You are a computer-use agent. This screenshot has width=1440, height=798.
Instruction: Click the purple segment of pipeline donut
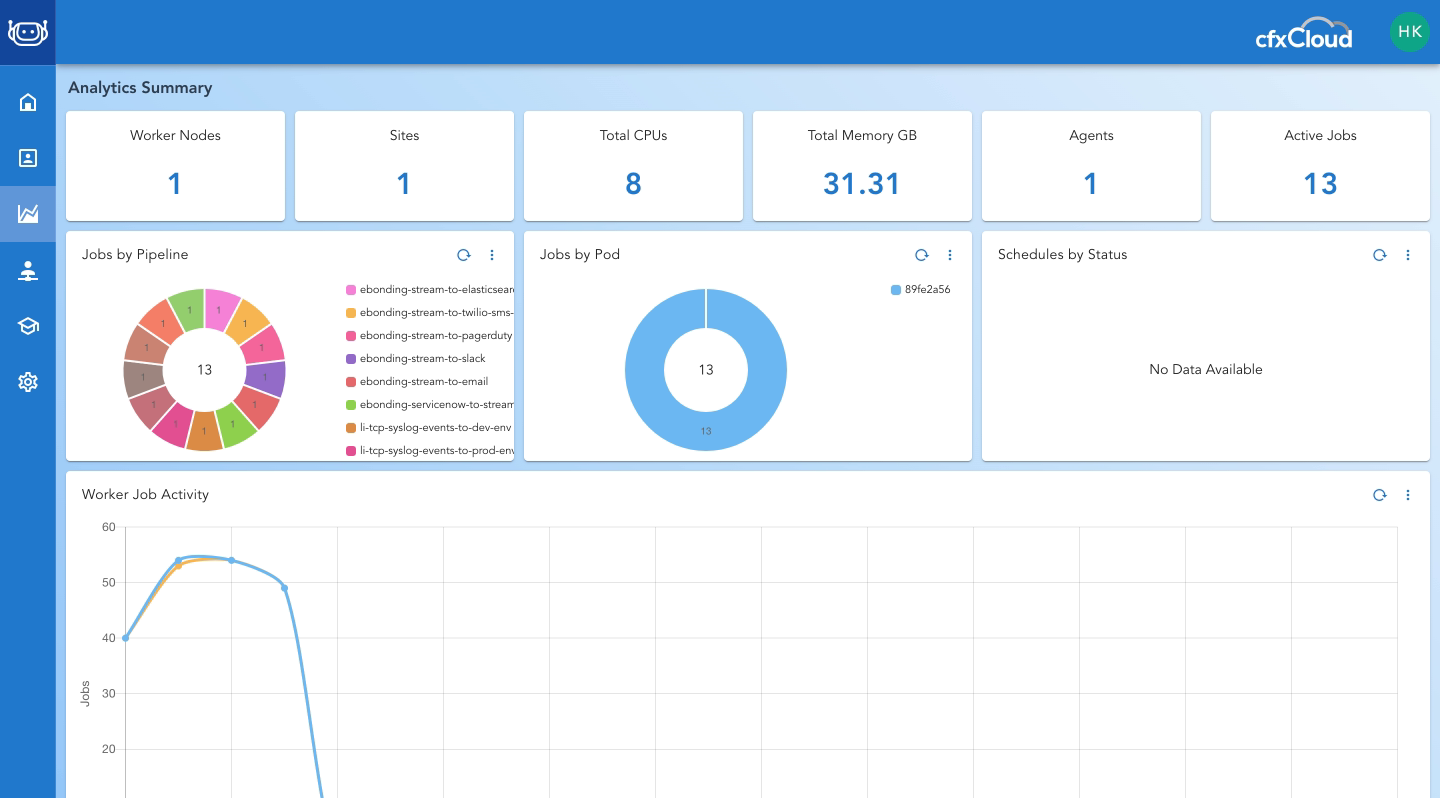point(266,379)
